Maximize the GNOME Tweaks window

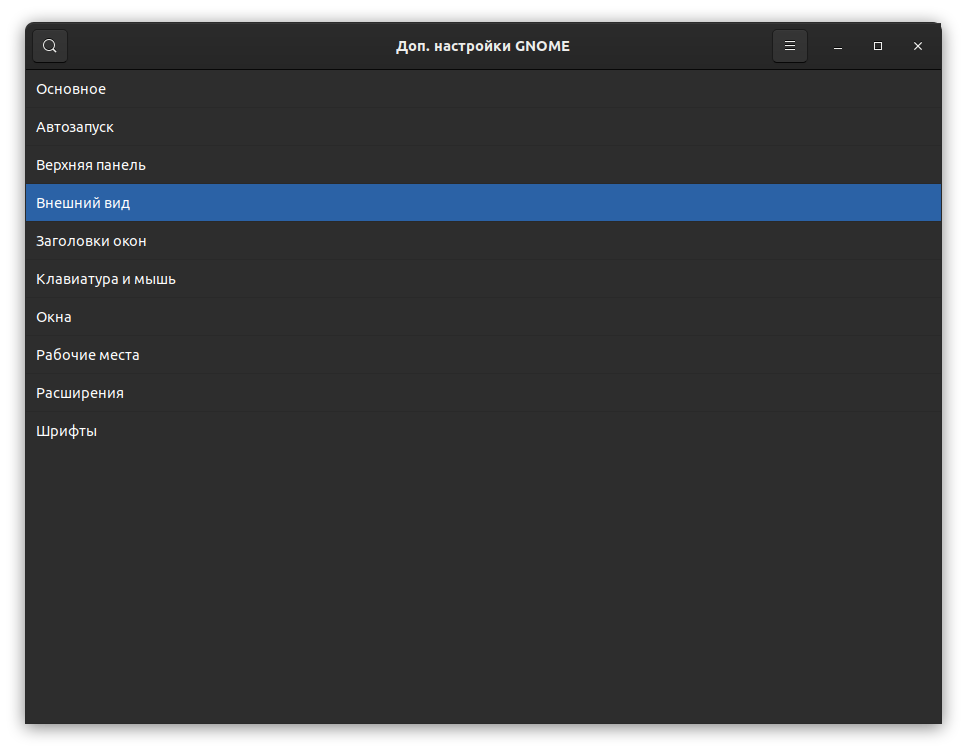point(878,46)
